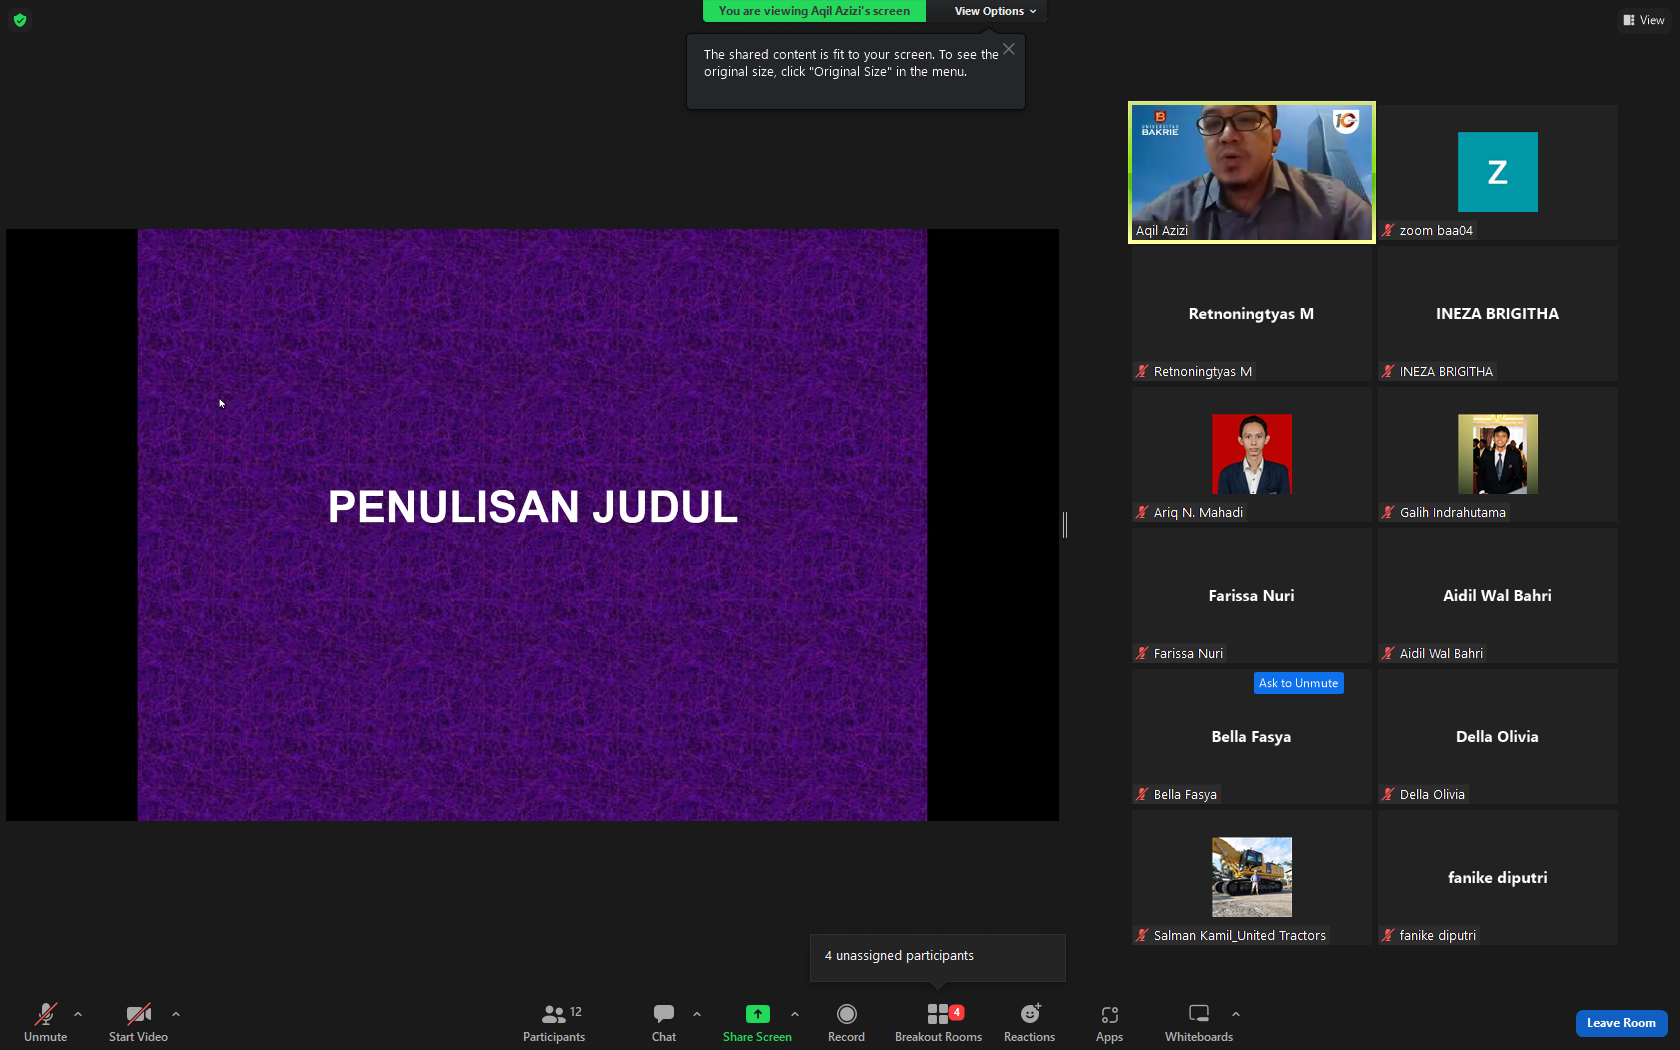Click the Unmute microphone icon

46,1014
